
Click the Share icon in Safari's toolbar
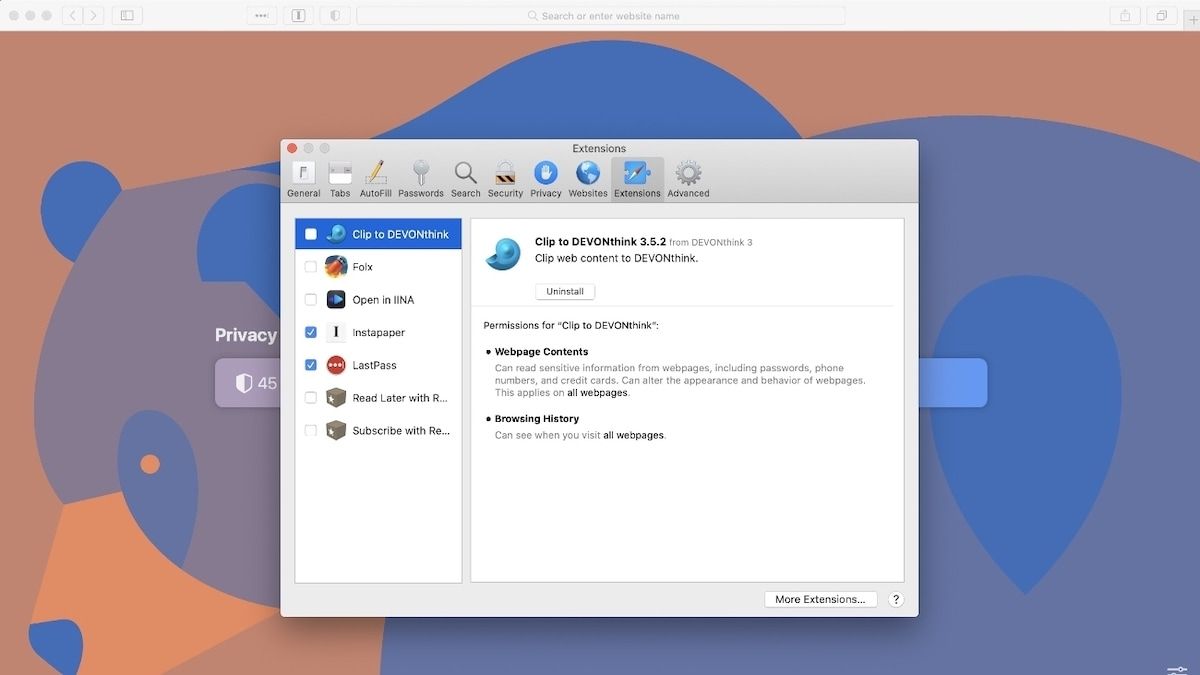click(x=1124, y=15)
